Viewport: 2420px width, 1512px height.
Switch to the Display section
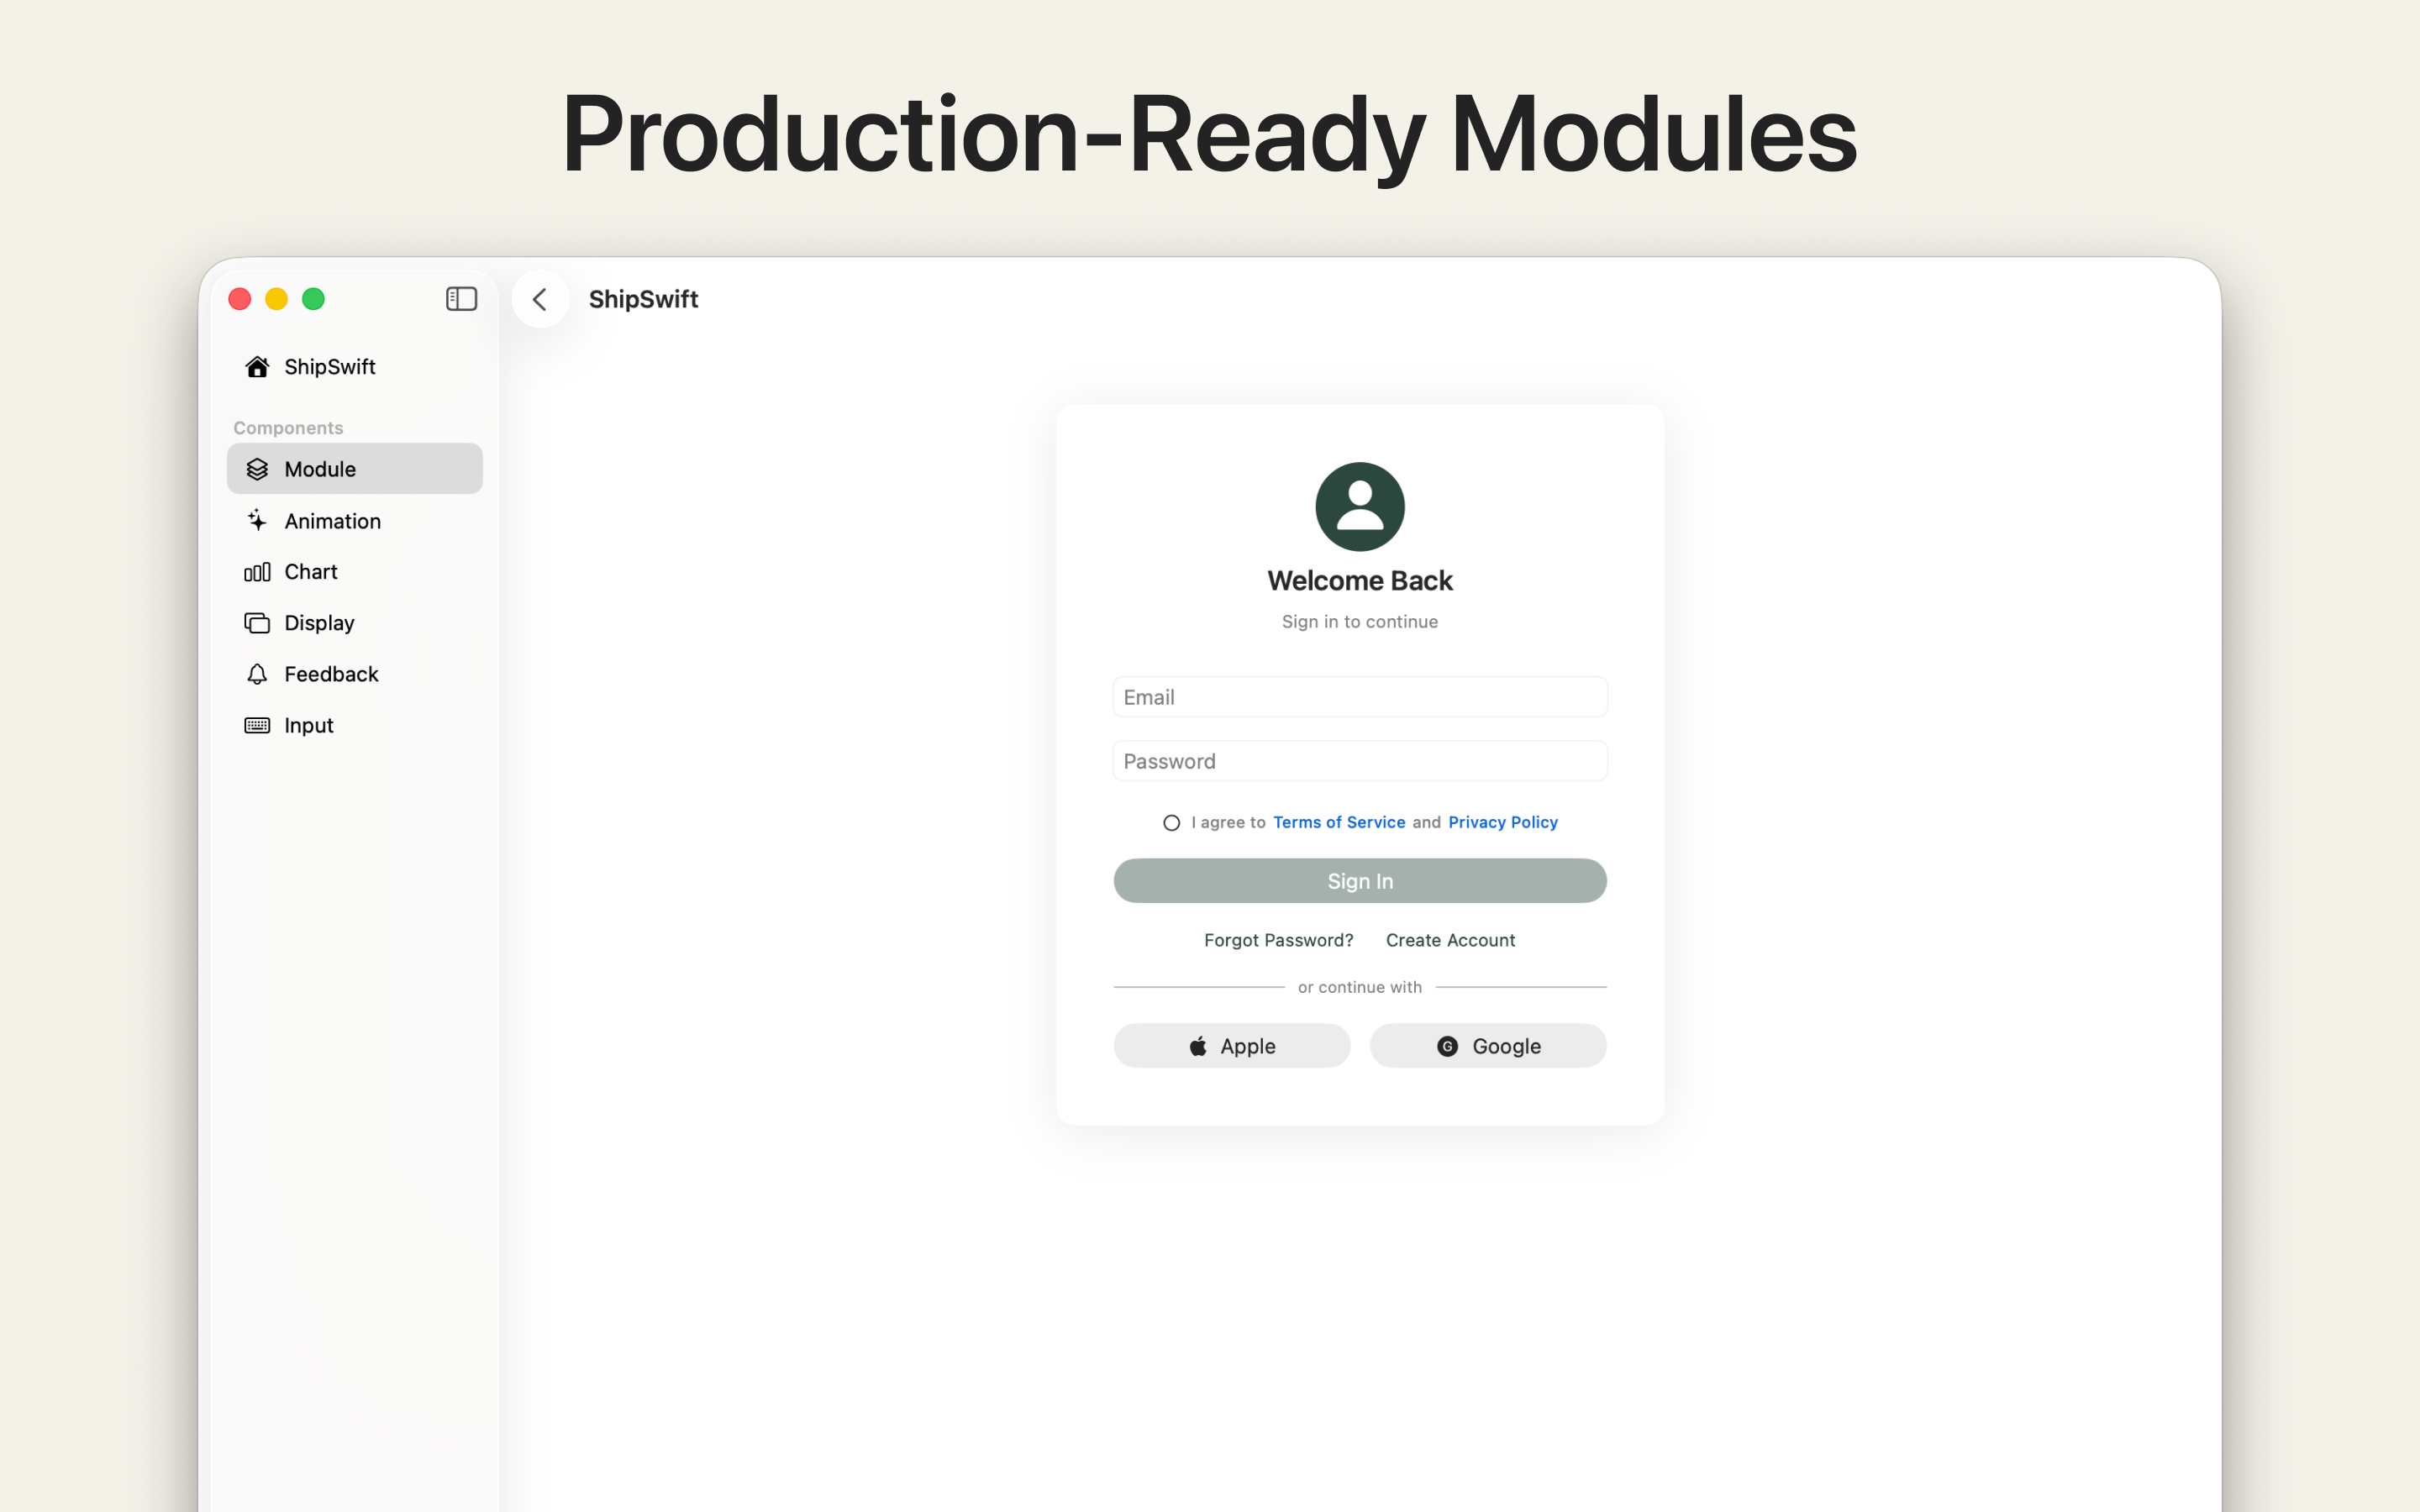click(x=354, y=623)
